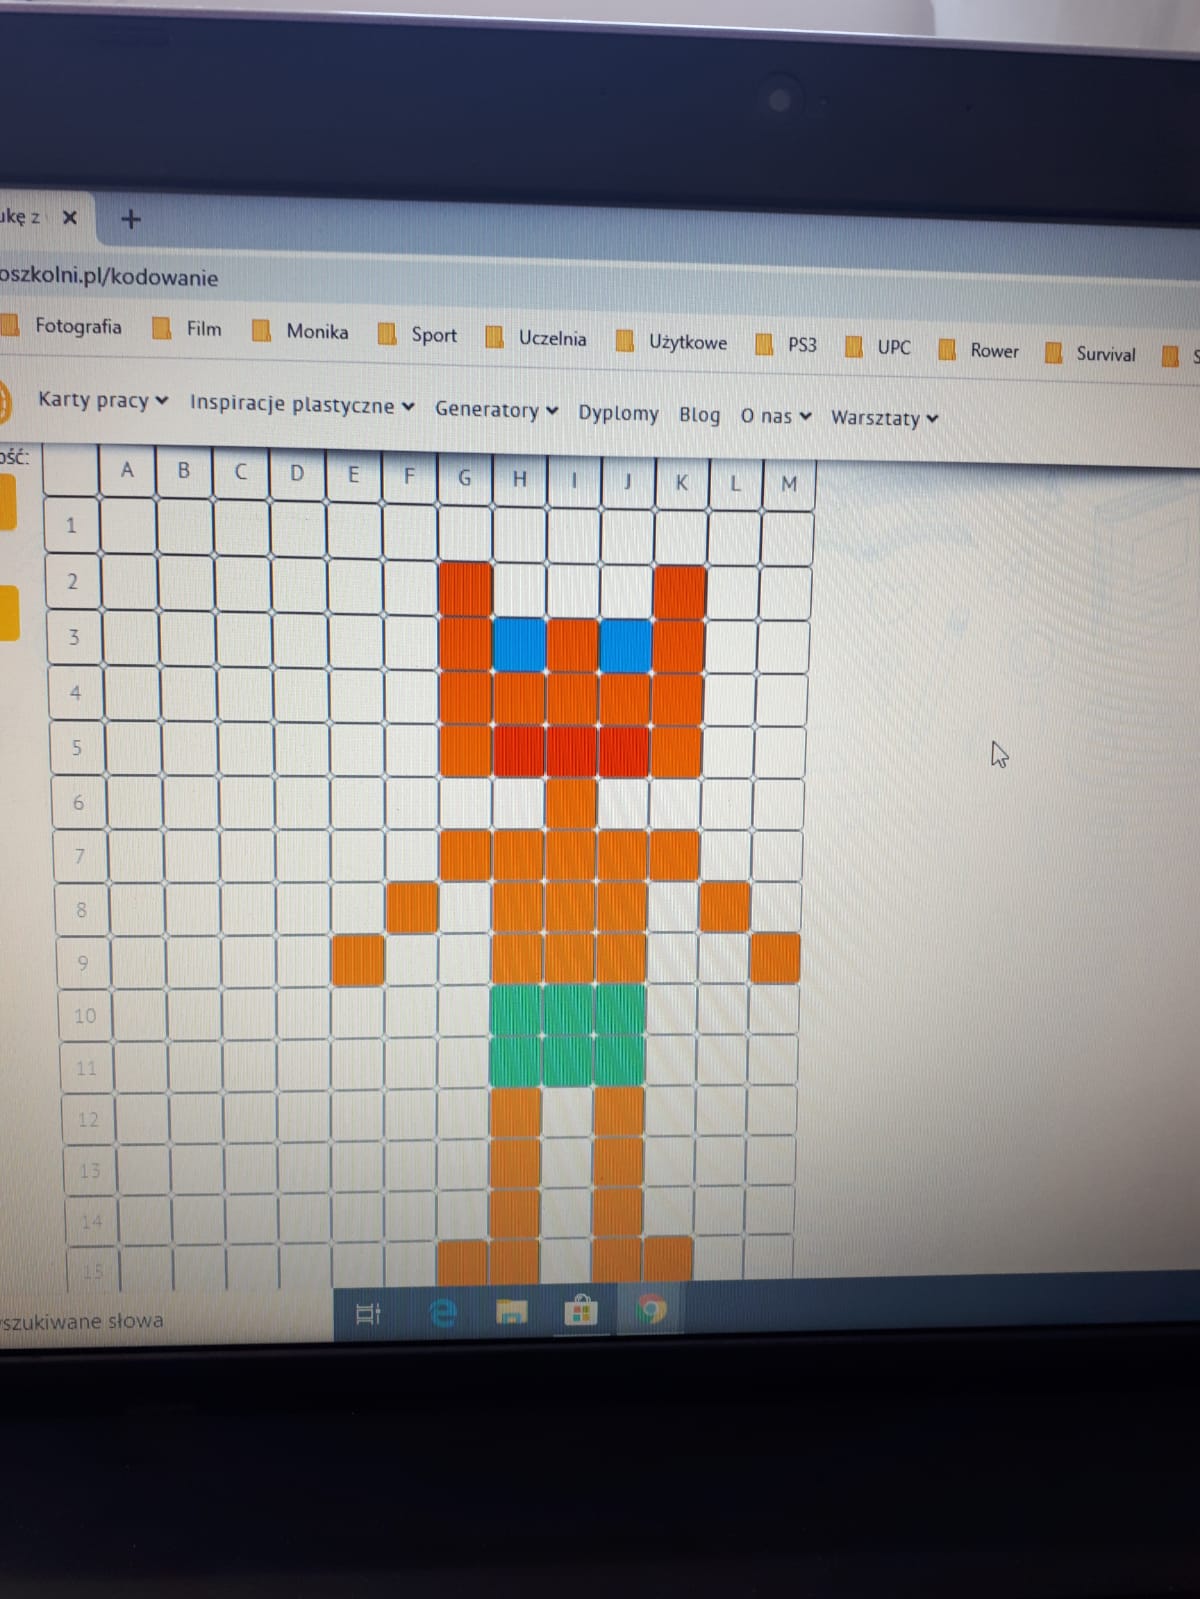This screenshot has width=1200, height=1599.
Task: Open Microsoft Store from the taskbar
Action: click(x=580, y=1310)
